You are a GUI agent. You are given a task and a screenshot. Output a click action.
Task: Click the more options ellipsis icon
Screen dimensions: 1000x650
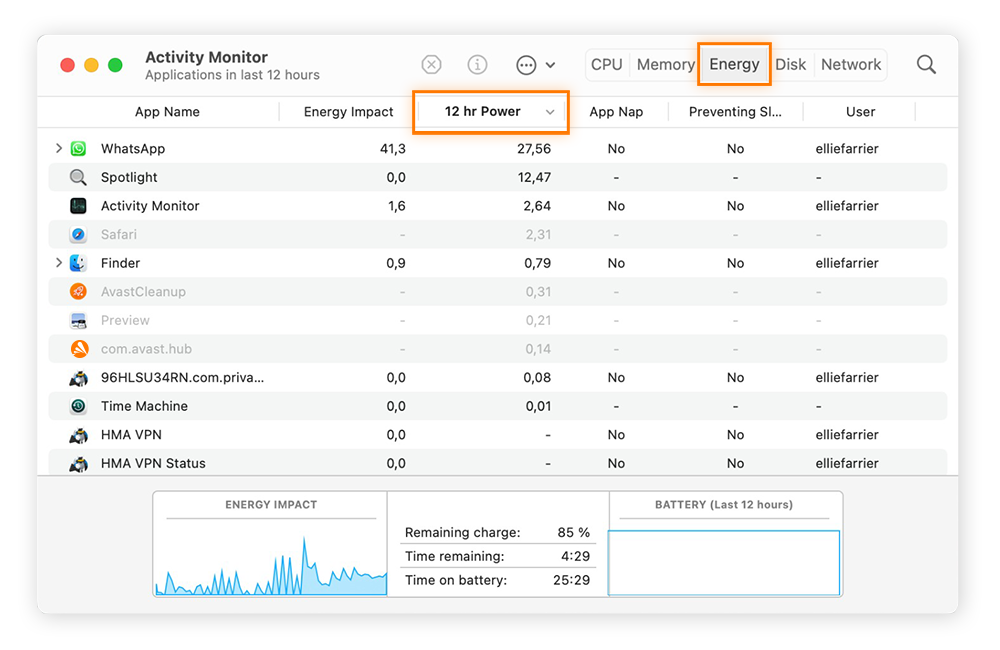click(525, 64)
